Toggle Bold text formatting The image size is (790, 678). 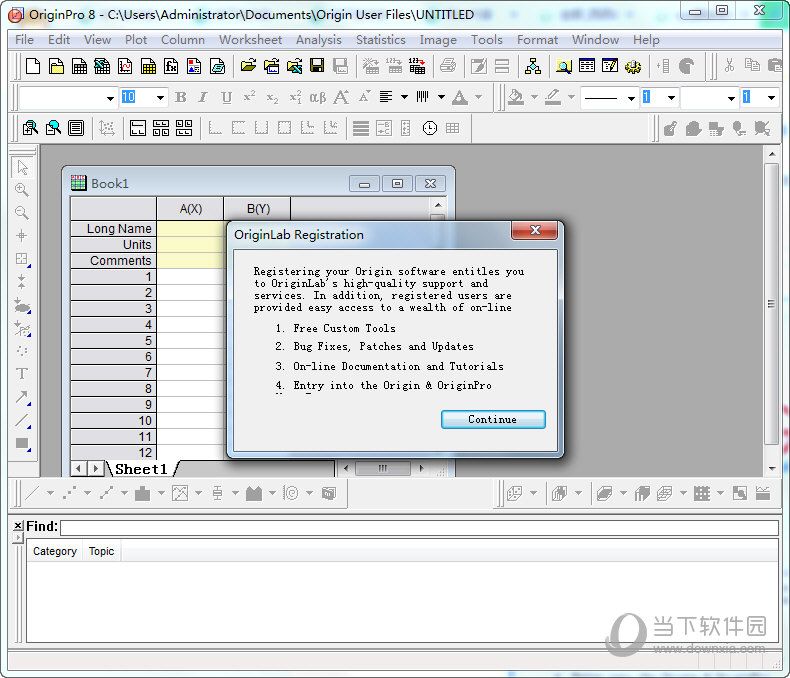(180, 97)
